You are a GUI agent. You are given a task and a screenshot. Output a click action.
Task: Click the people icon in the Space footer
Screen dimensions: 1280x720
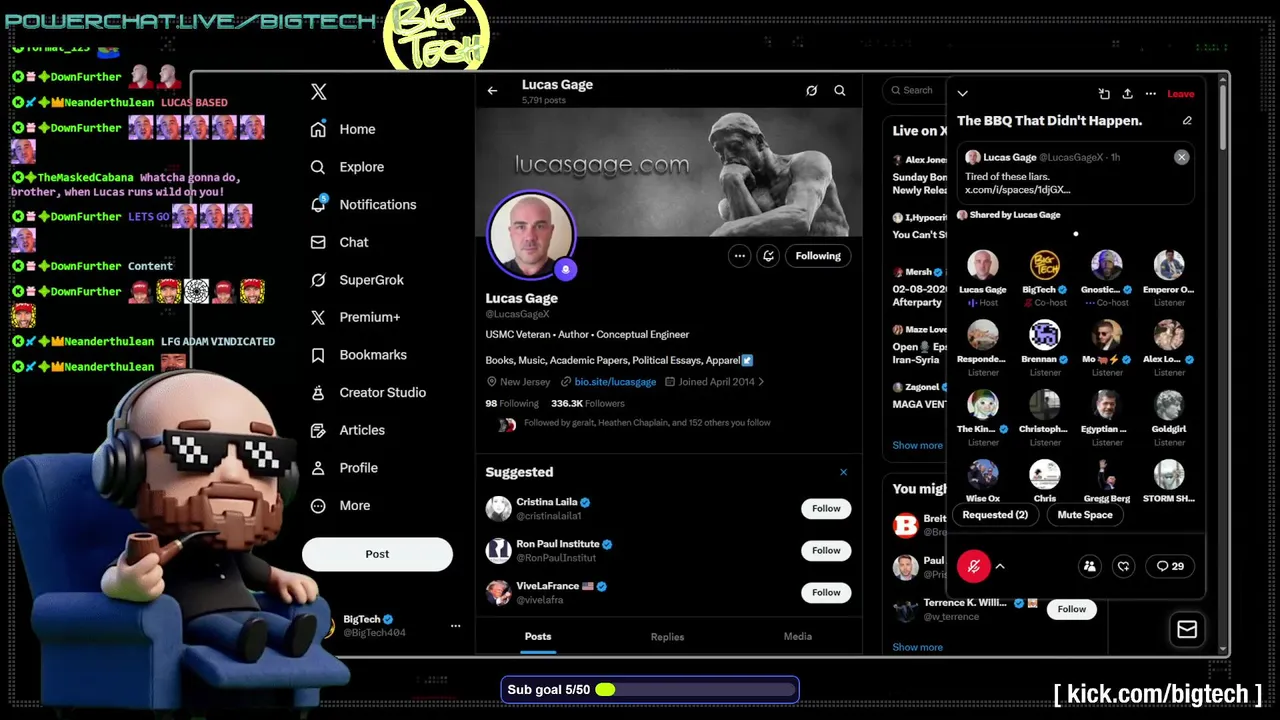(x=1090, y=567)
